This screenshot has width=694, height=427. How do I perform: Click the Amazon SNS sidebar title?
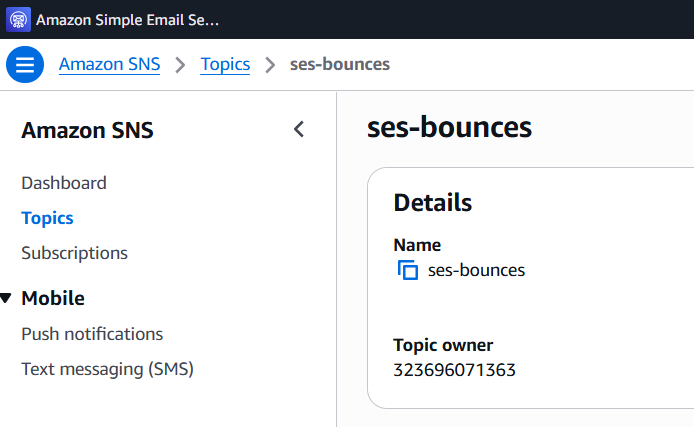tap(87, 130)
